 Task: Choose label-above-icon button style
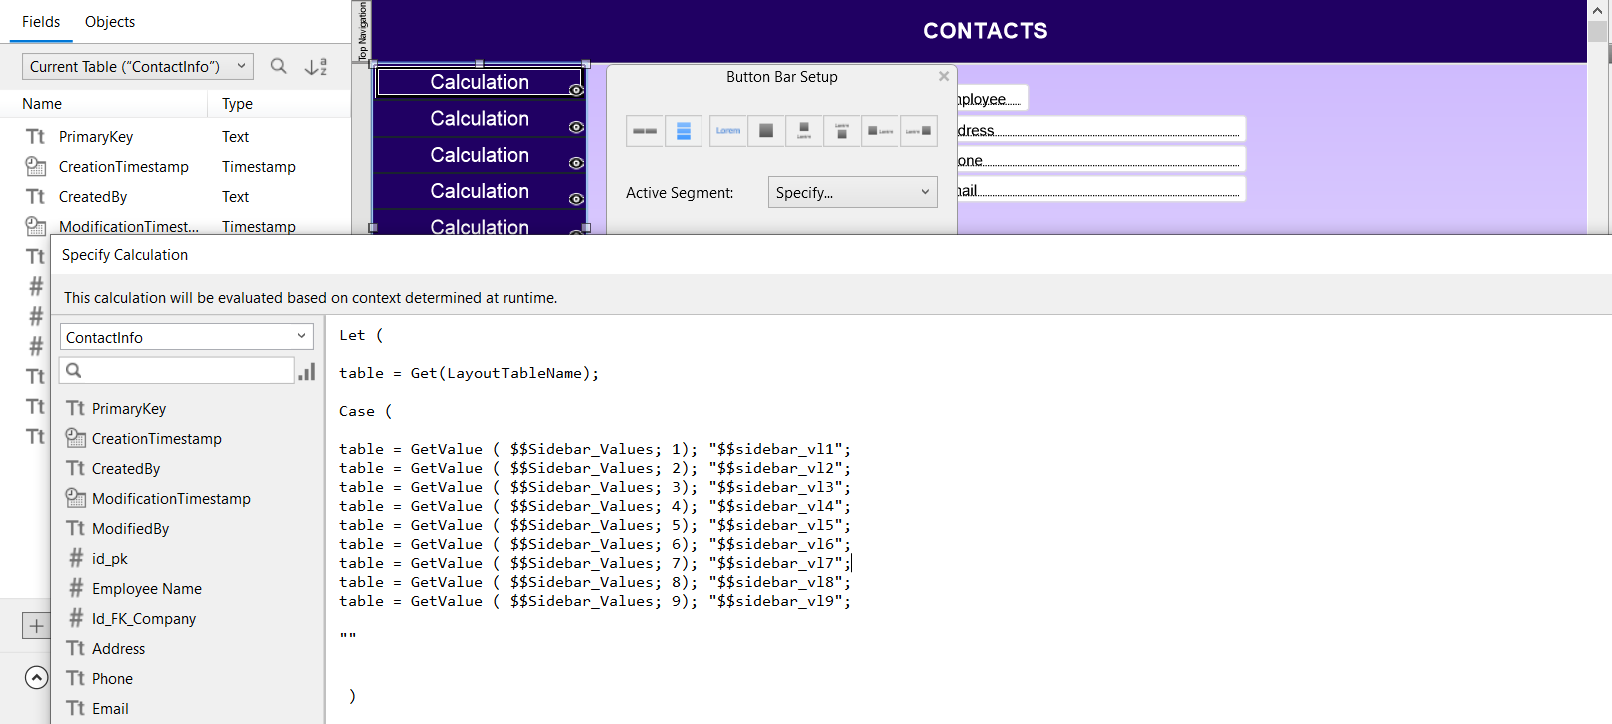[842, 131]
